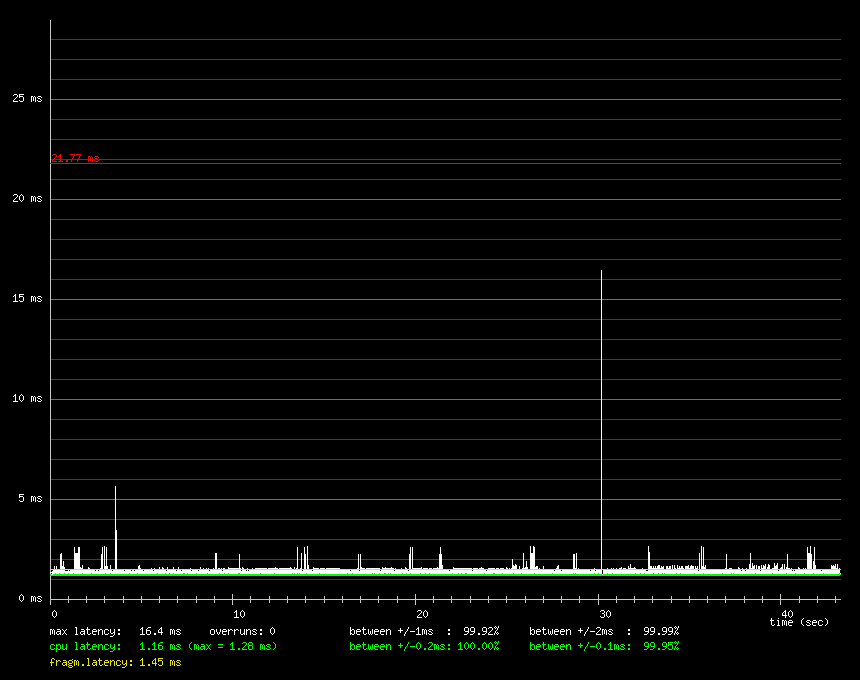Image resolution: width=860 pixels, height=680 pixels.
Task: Click the 99.99% value
Action: pos(661,632)
